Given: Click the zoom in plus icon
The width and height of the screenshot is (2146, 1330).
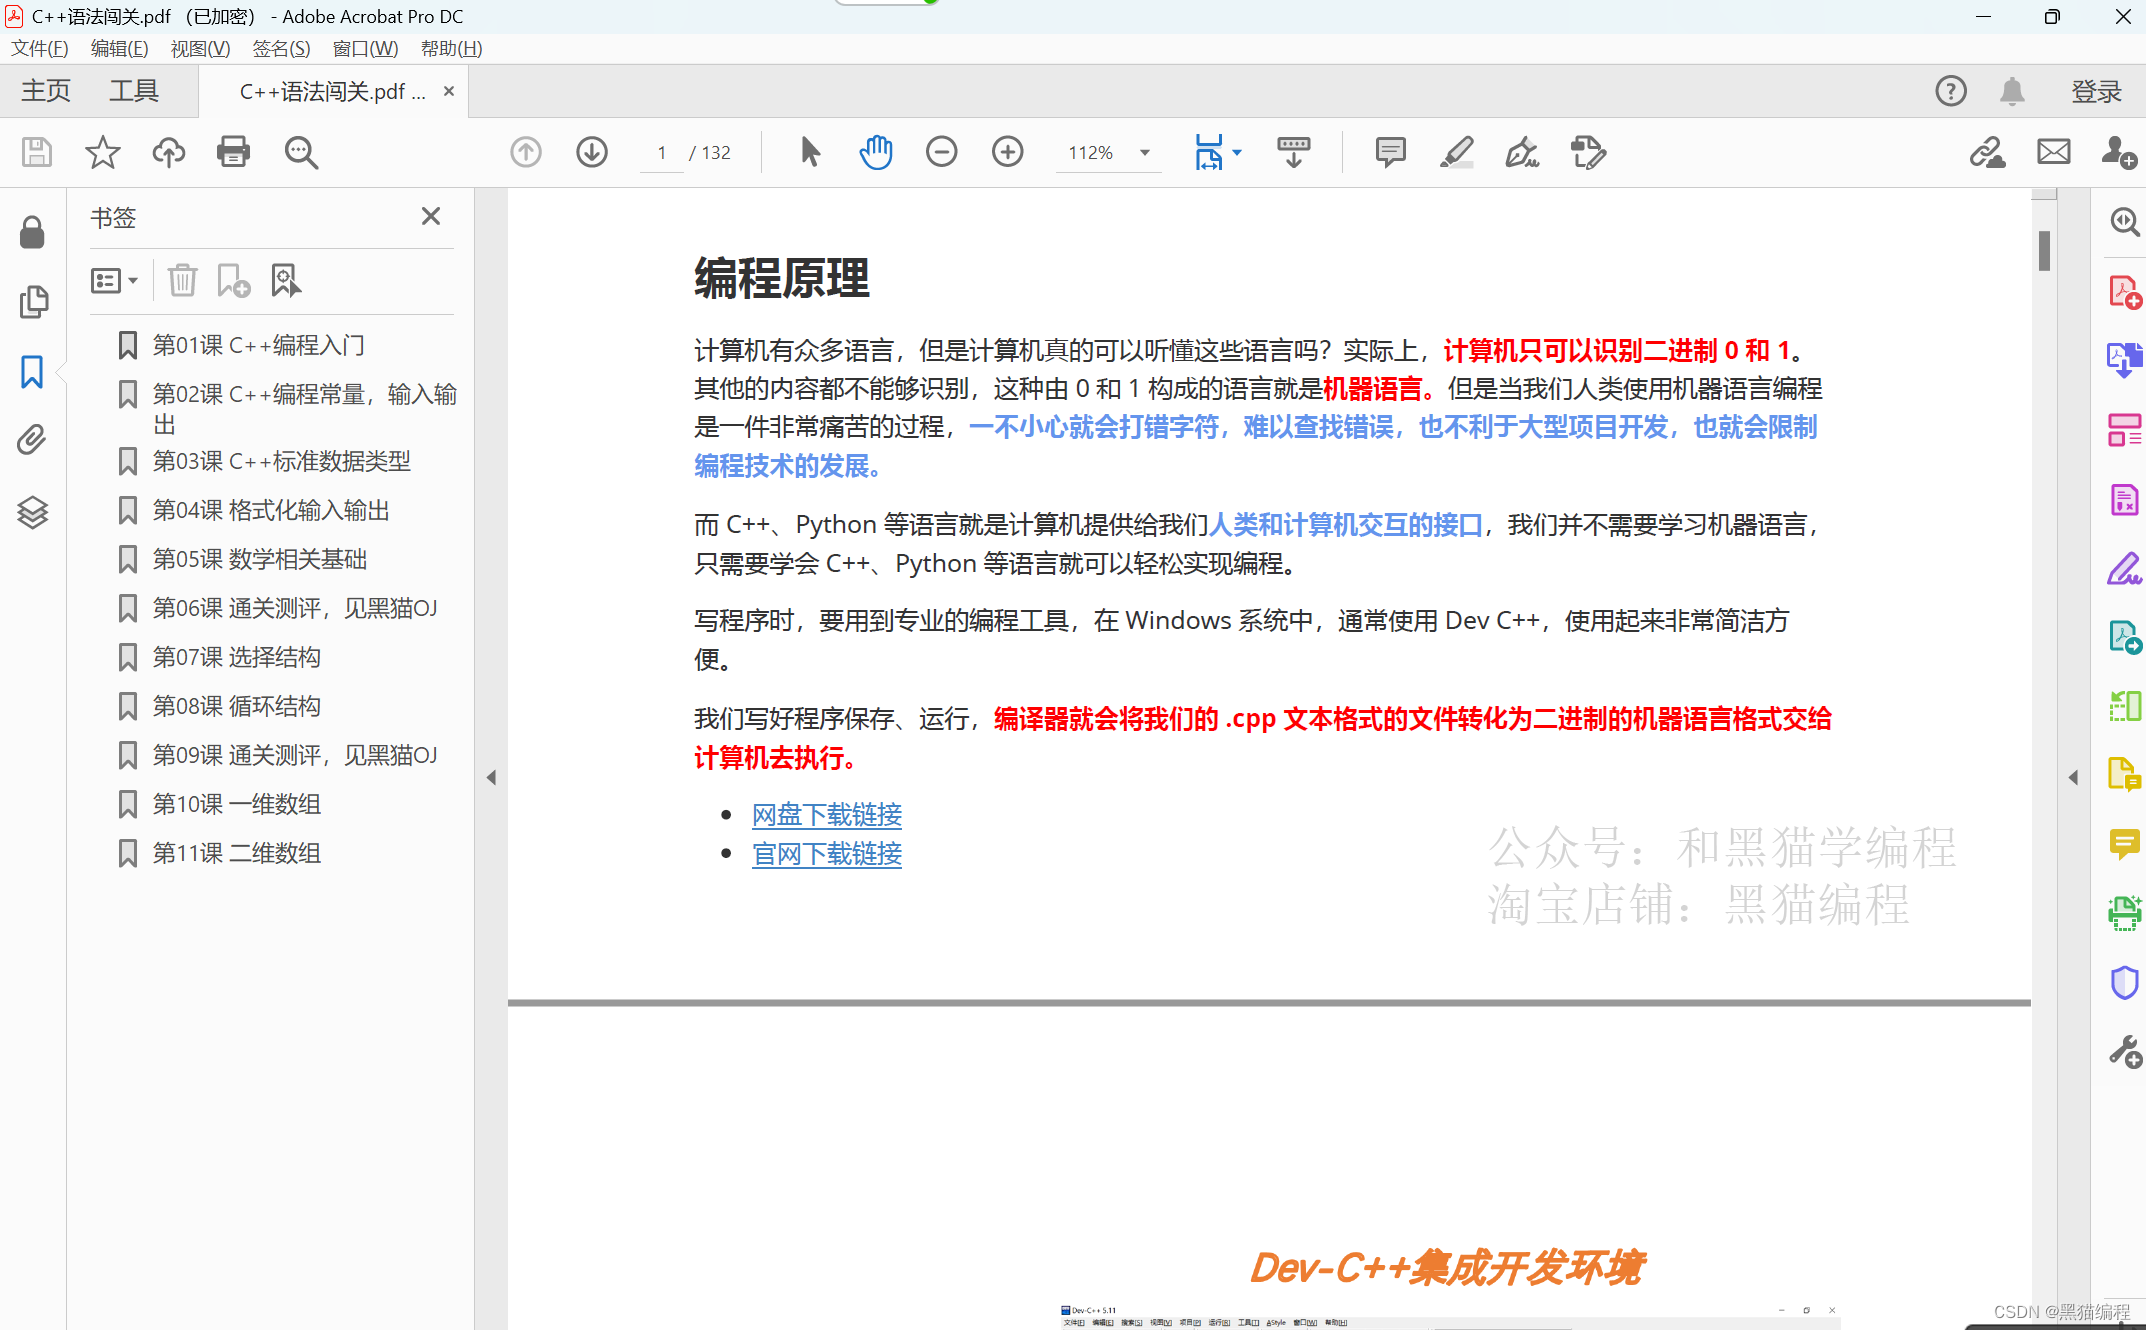Looking at the screenshot, I should coord(1007,152).
